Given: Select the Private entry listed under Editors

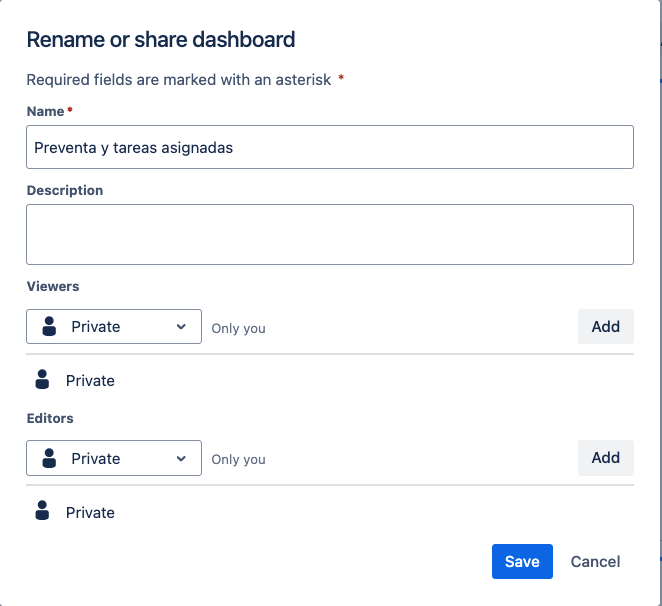Looking at the screenshot, I should (x=90, y=512).
